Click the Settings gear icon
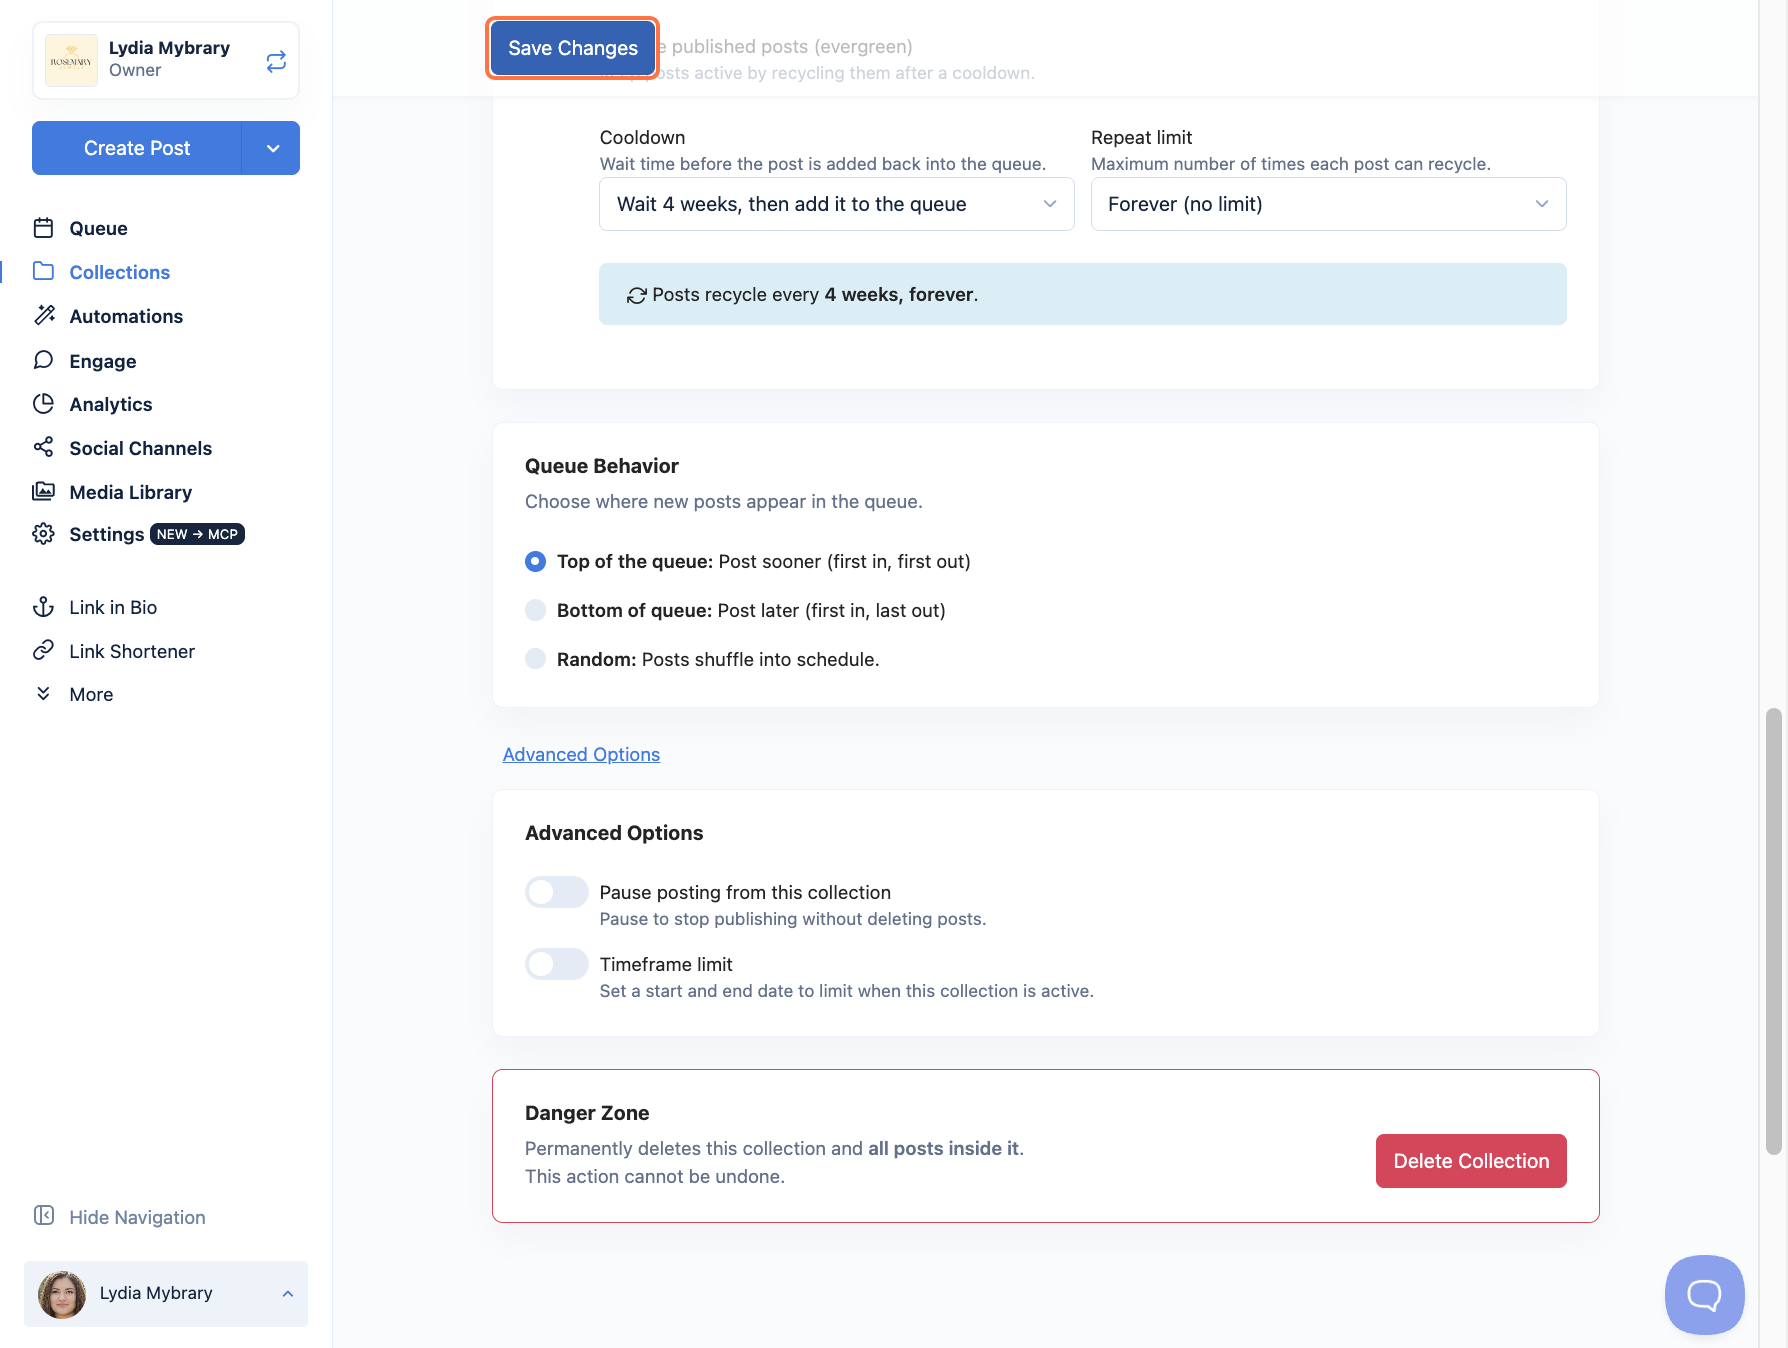The width and height of the screenshot is (1788, 1348). (x=43, y=534)
